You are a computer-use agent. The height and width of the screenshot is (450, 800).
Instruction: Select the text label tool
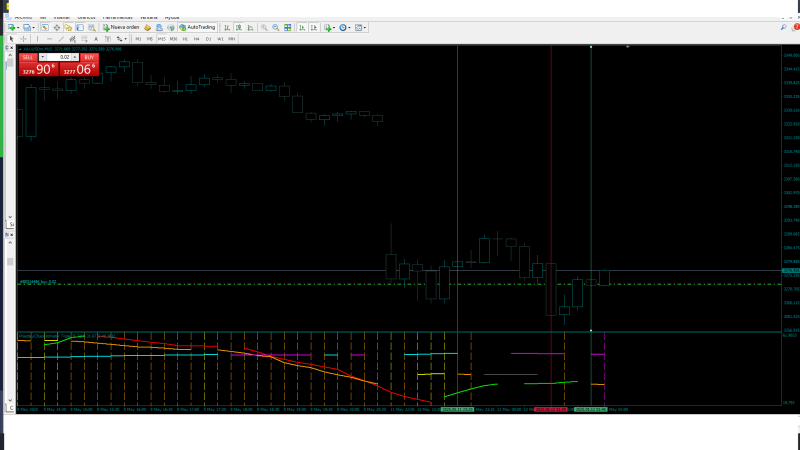tap(108, 39)
